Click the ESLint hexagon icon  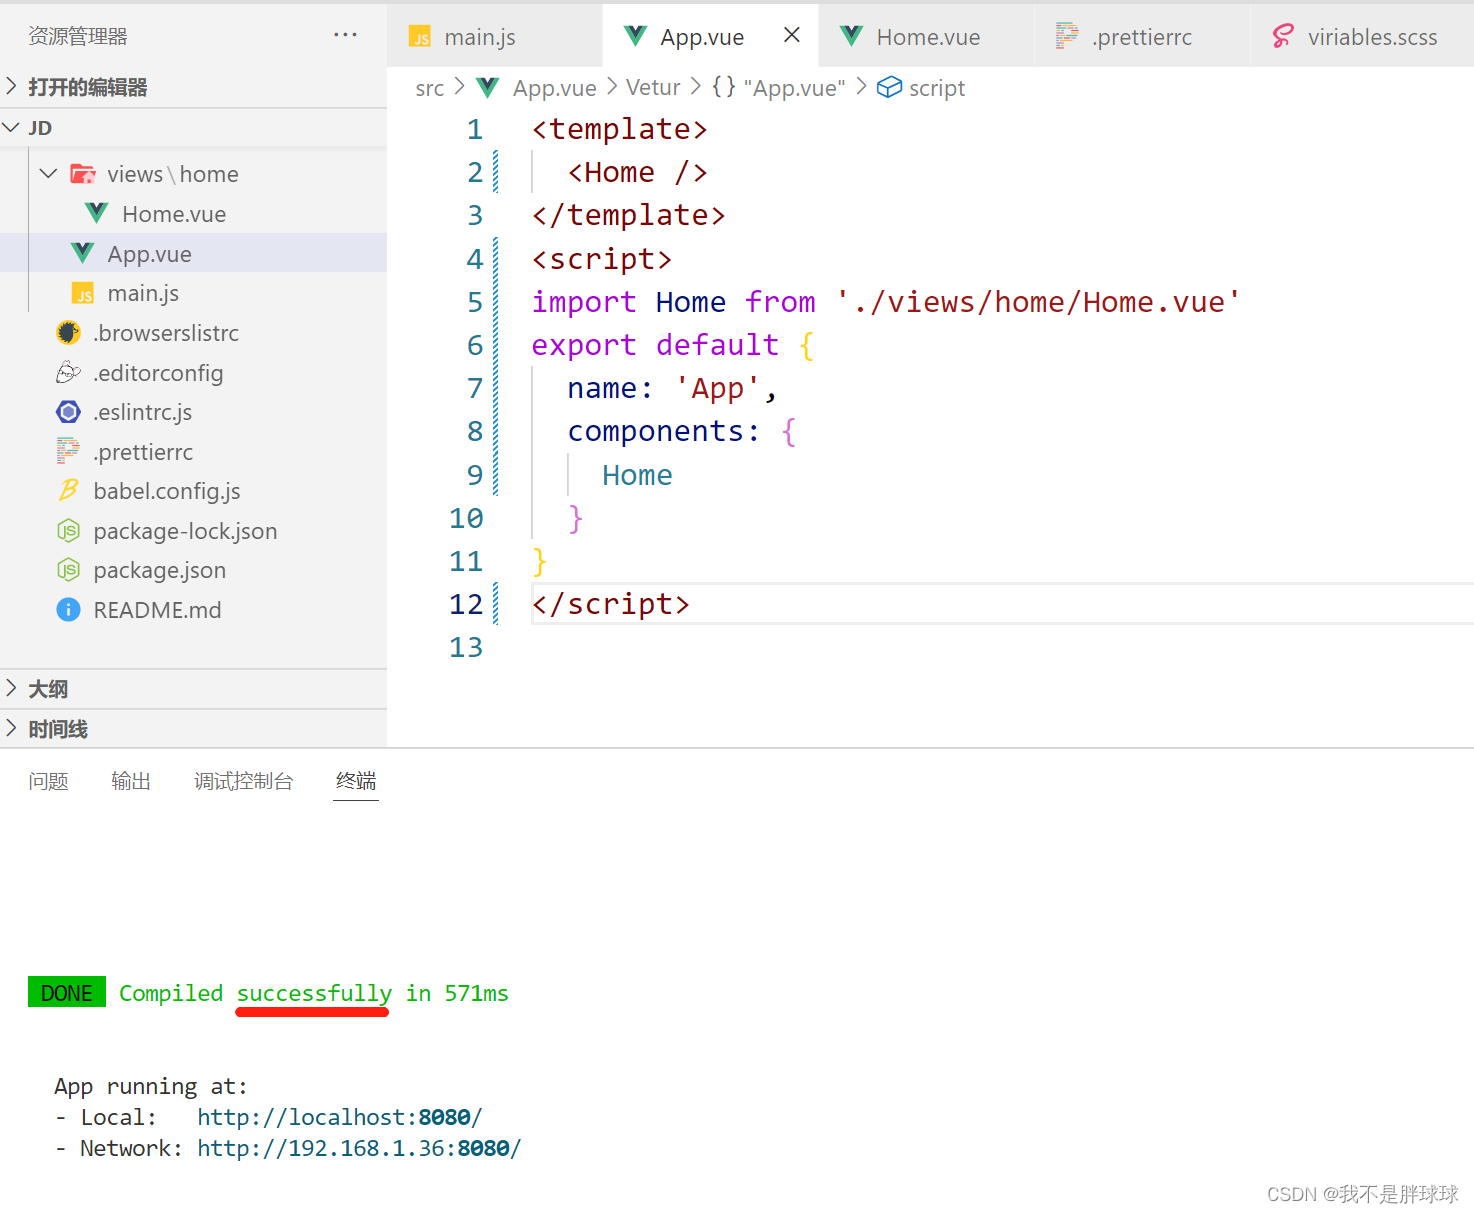click(x=68, y=411)
